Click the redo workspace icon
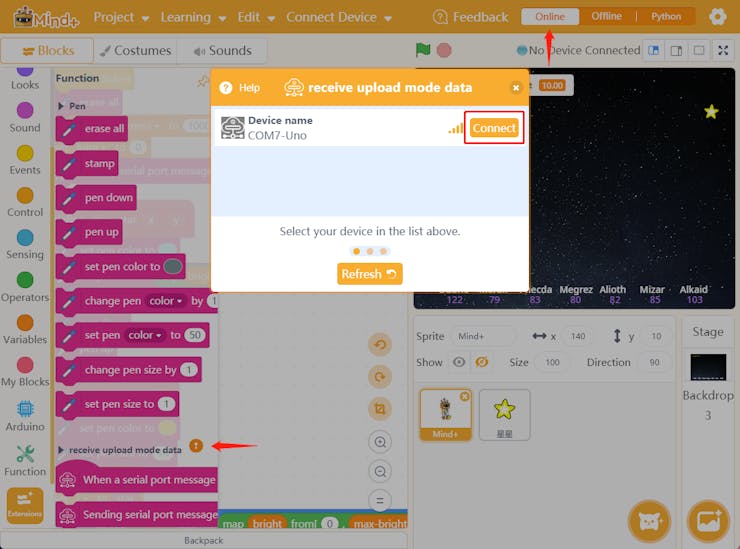This screenshot has width=740, height=549. pyautogui.click(x=380, y=377)
